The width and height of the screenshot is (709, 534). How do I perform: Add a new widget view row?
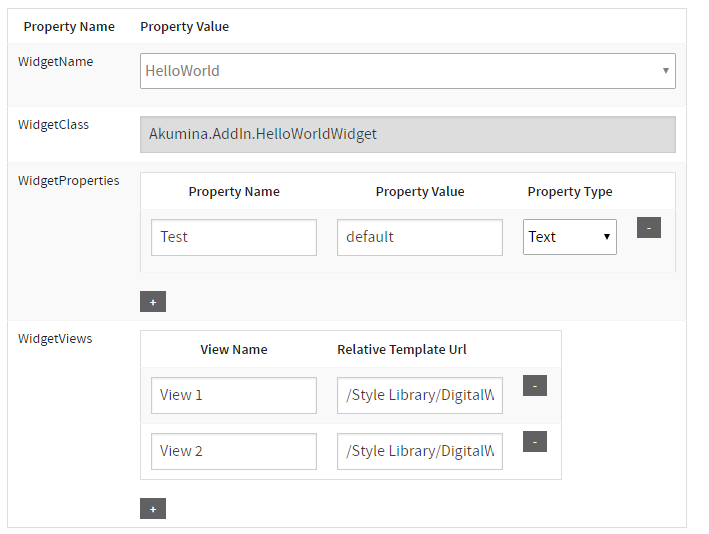153,509
